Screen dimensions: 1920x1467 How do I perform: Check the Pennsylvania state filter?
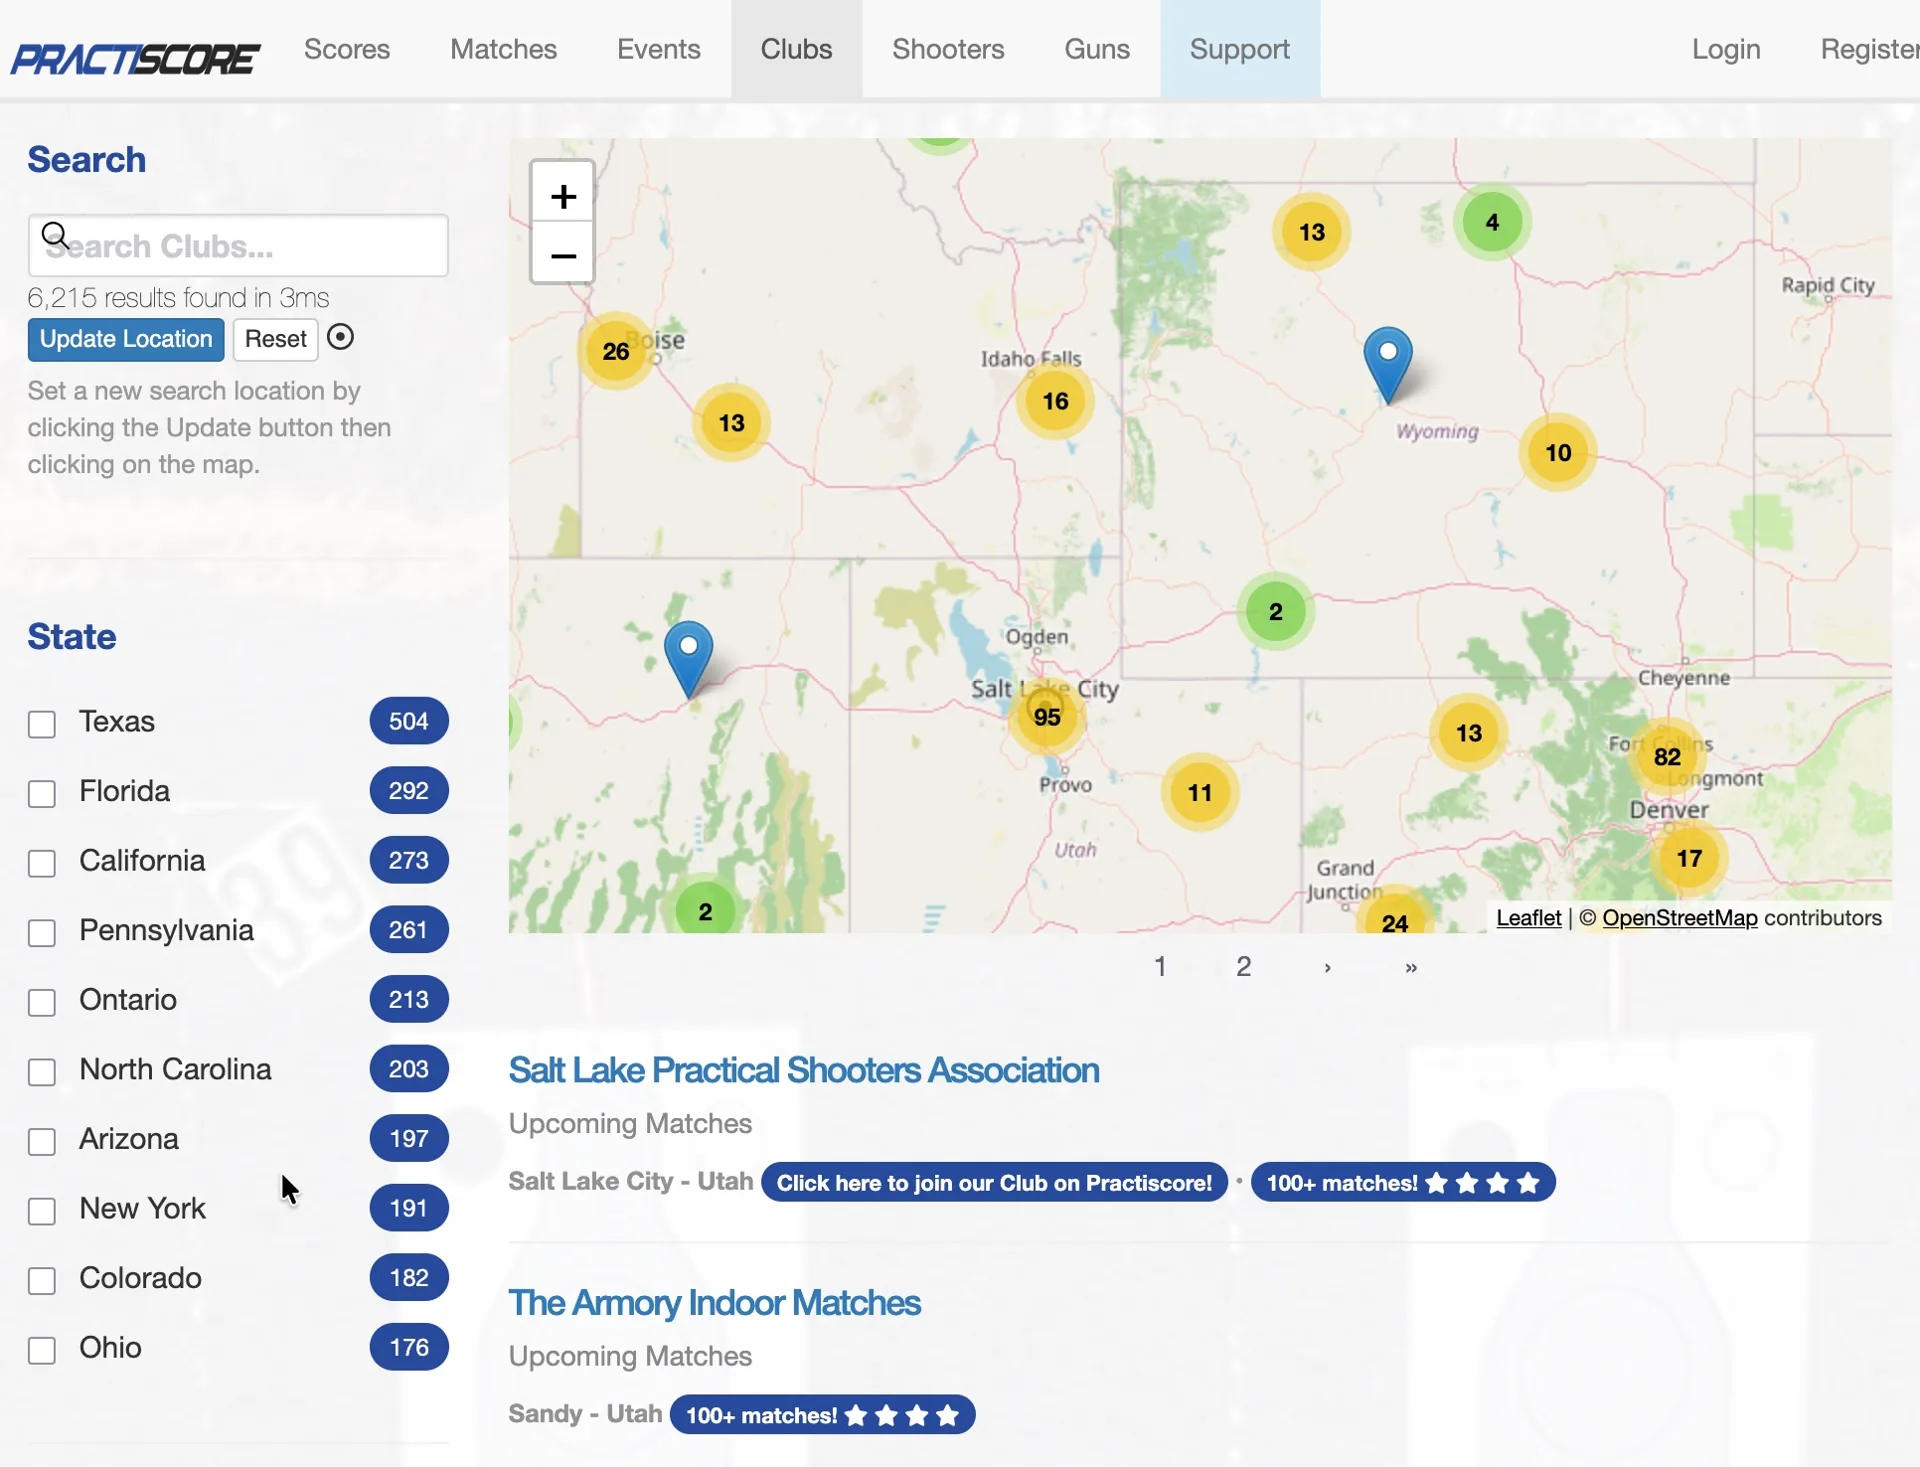pyautogui.click(x=42, y=932)
